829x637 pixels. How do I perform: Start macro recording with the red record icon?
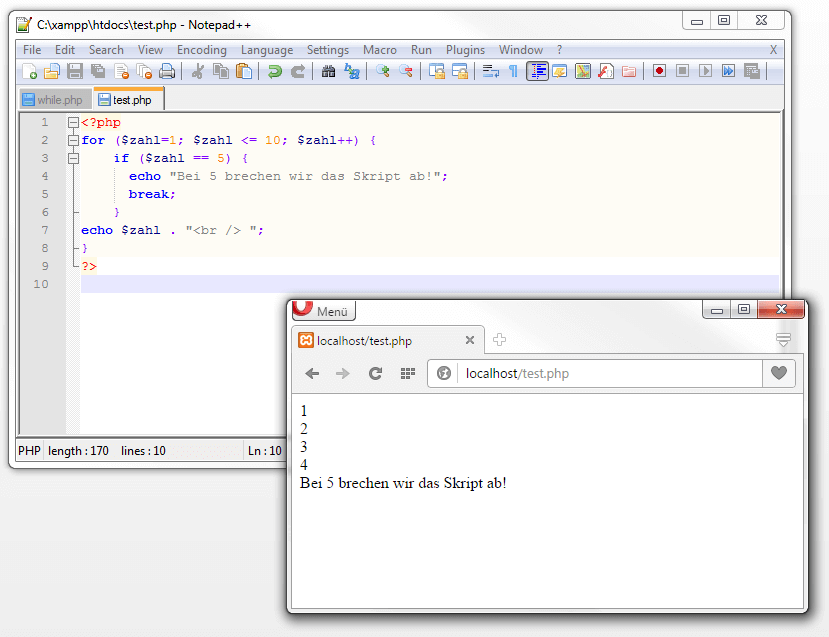pos(659,71)
